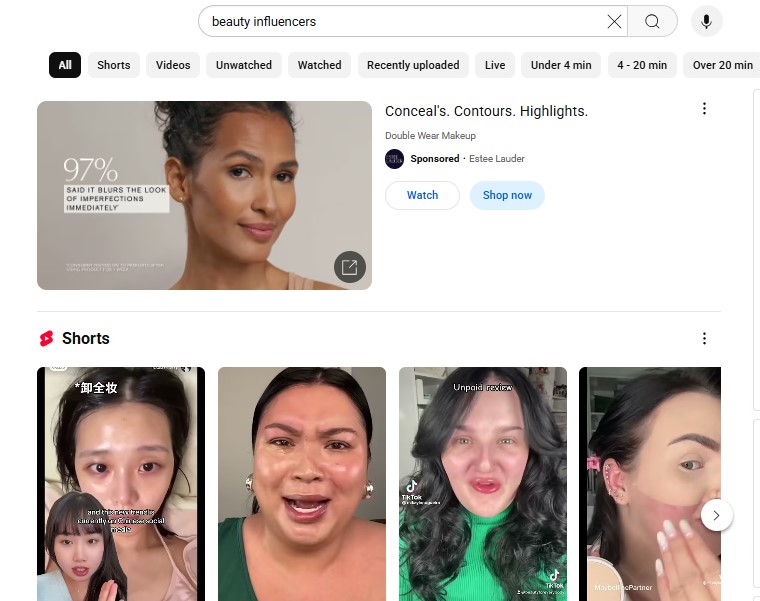Screen dimensions: 760x601
Task: Click the Estee Lauder channel avatar
Action: point(395,159)
